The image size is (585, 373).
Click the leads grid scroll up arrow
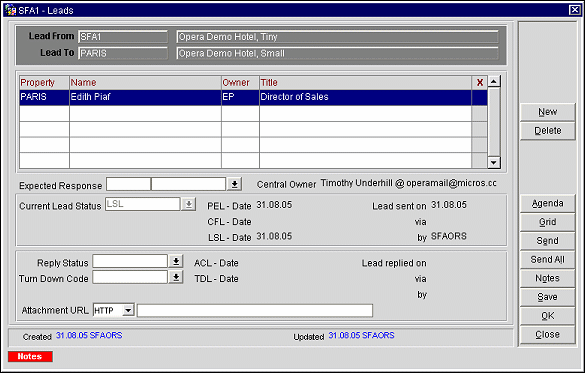(x=494, y=81)
